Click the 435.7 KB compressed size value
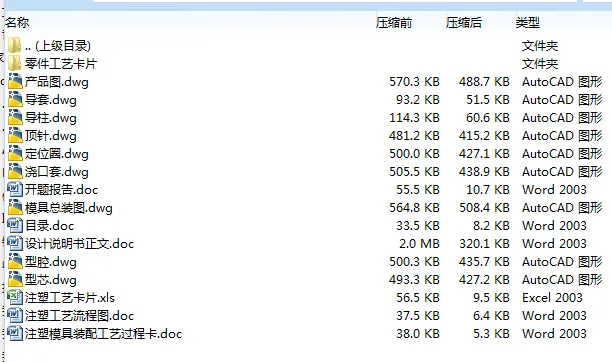The height and width of the screenshot is (362, 612). [x=484, y=261]
